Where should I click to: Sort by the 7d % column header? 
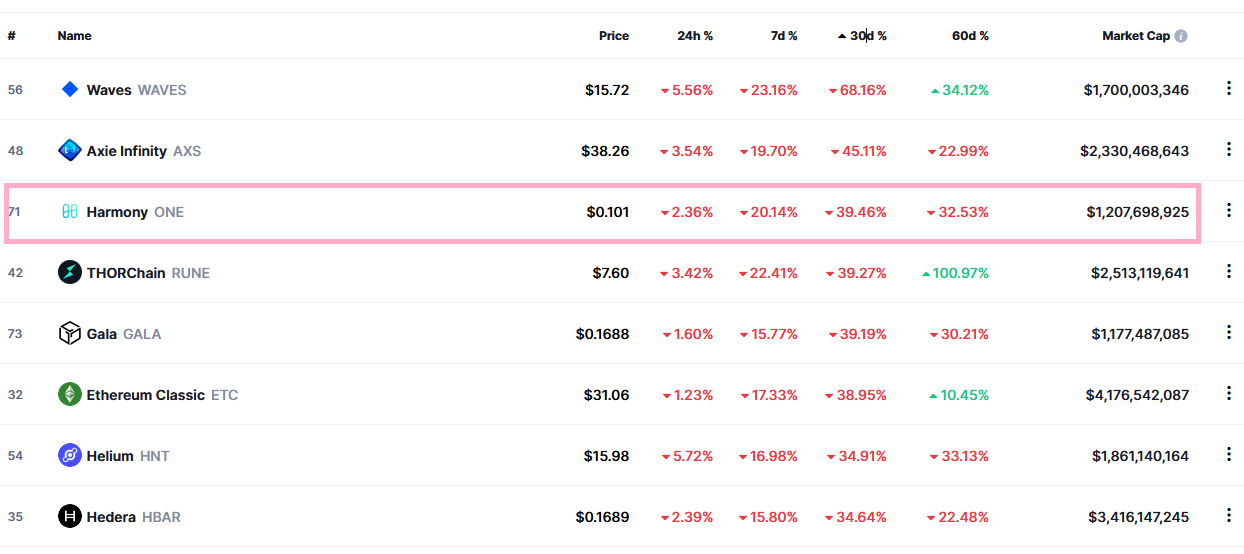784,36
